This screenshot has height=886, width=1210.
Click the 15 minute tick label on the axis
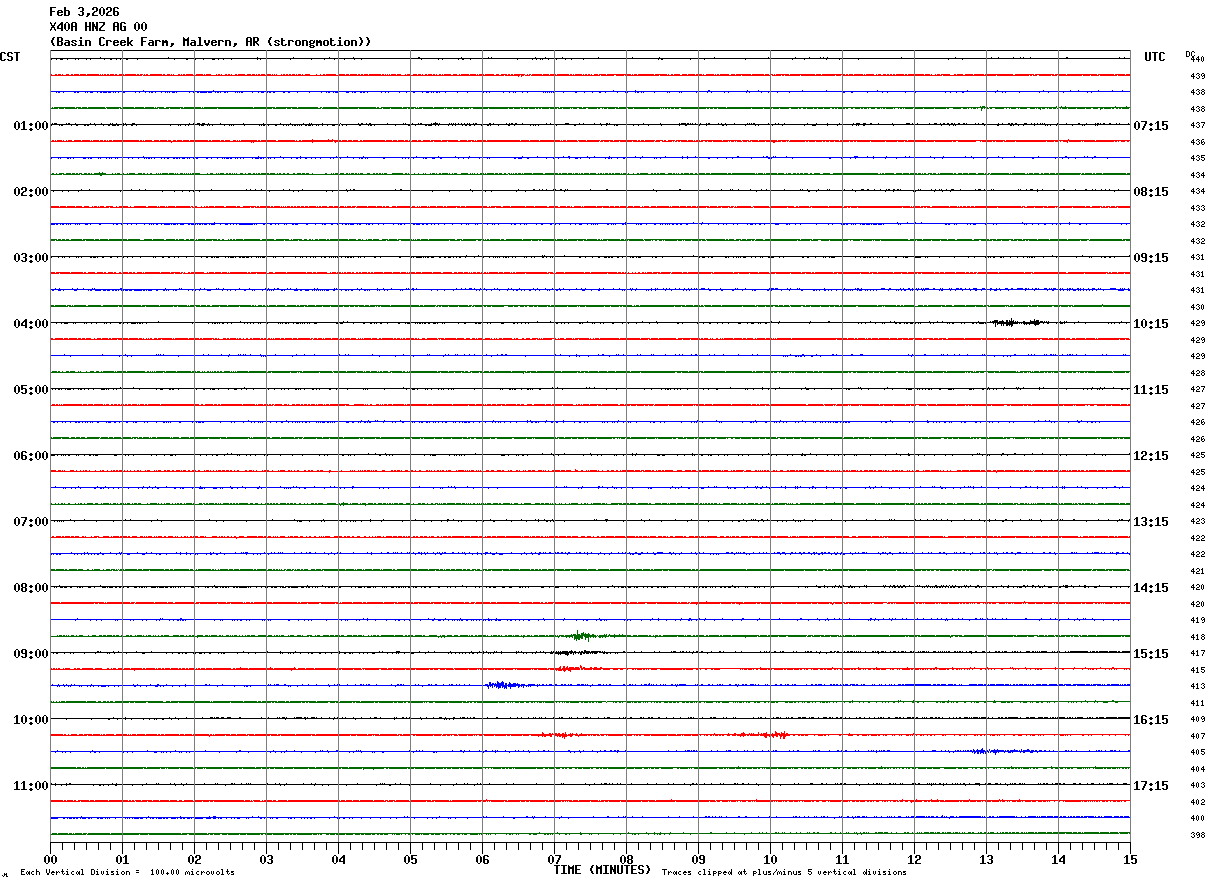coord(1130,860)
